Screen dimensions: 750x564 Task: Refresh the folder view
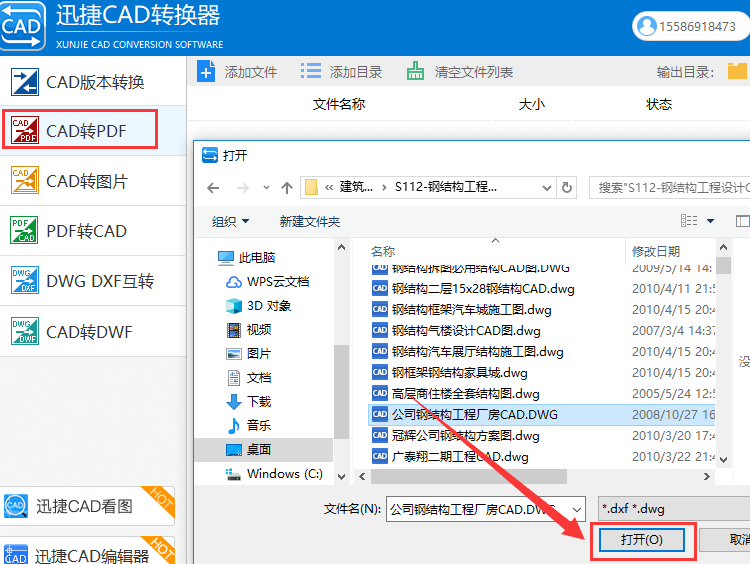[567, 188]
